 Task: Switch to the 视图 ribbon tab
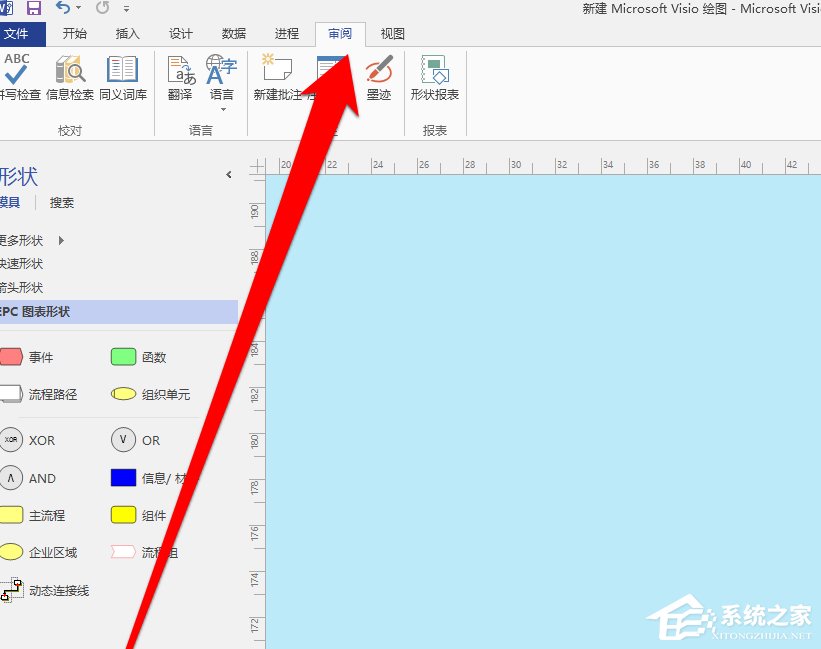(392, 33)
